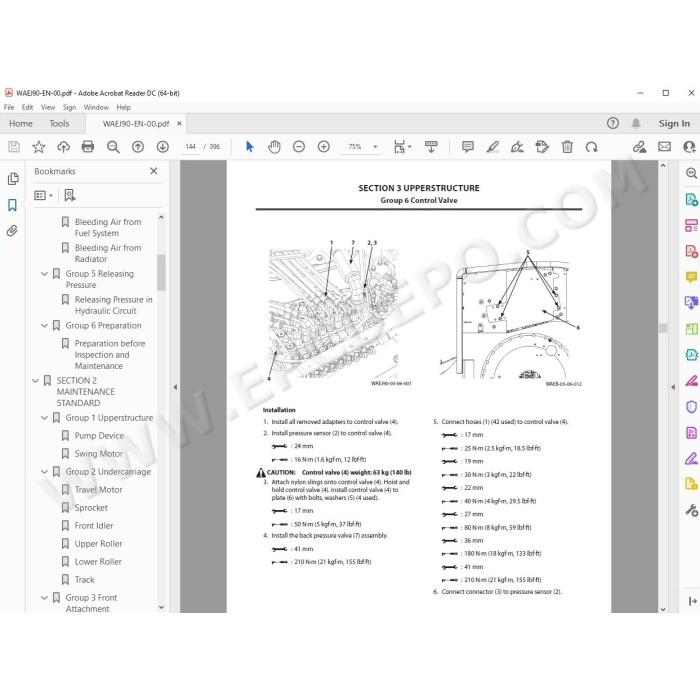Select the Highlight text tool
The height and width of the screenshot is (700, 700).
pyautogui.click(x=492, y=147)
